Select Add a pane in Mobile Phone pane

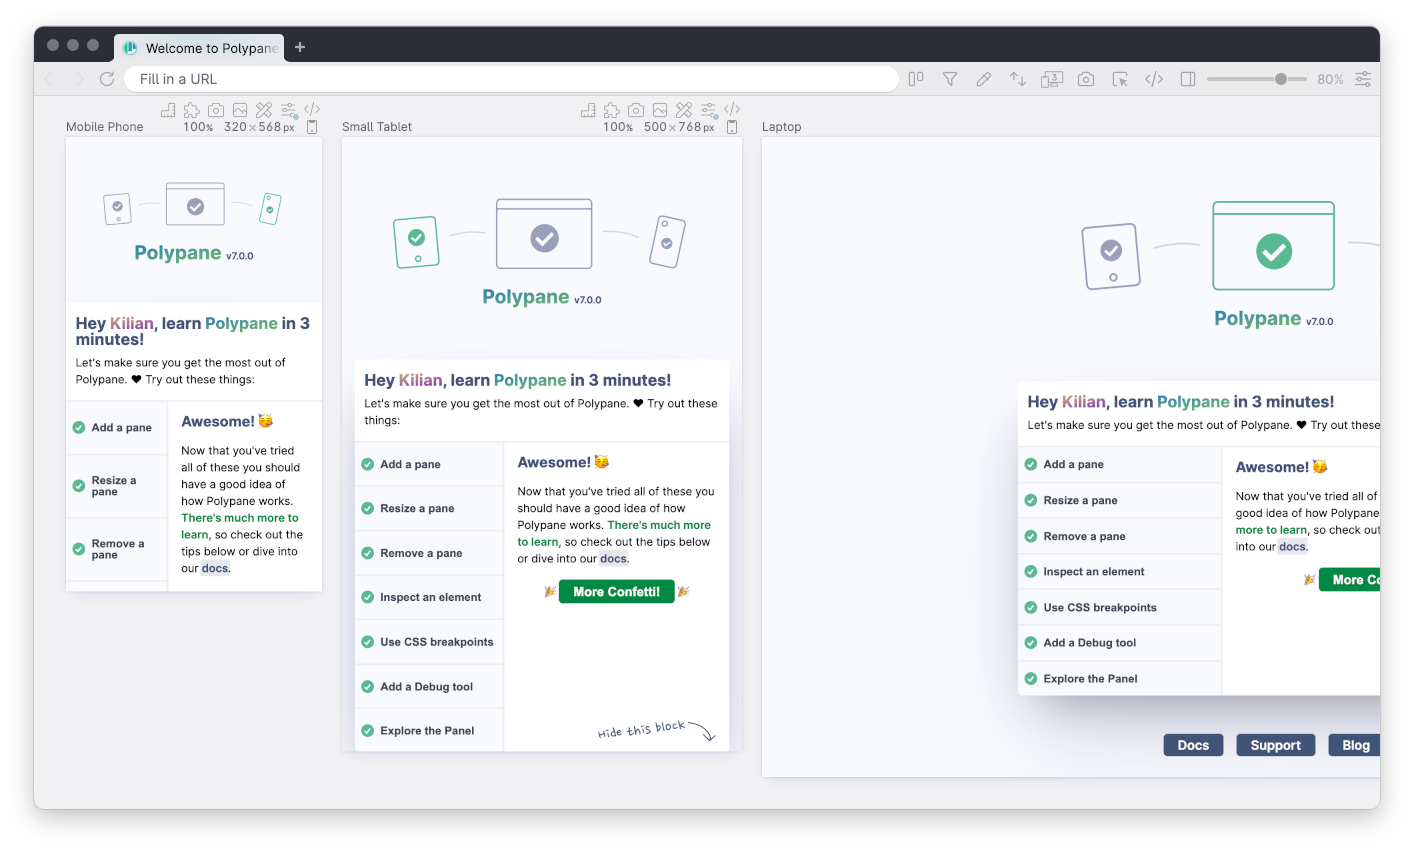(117, 428)
